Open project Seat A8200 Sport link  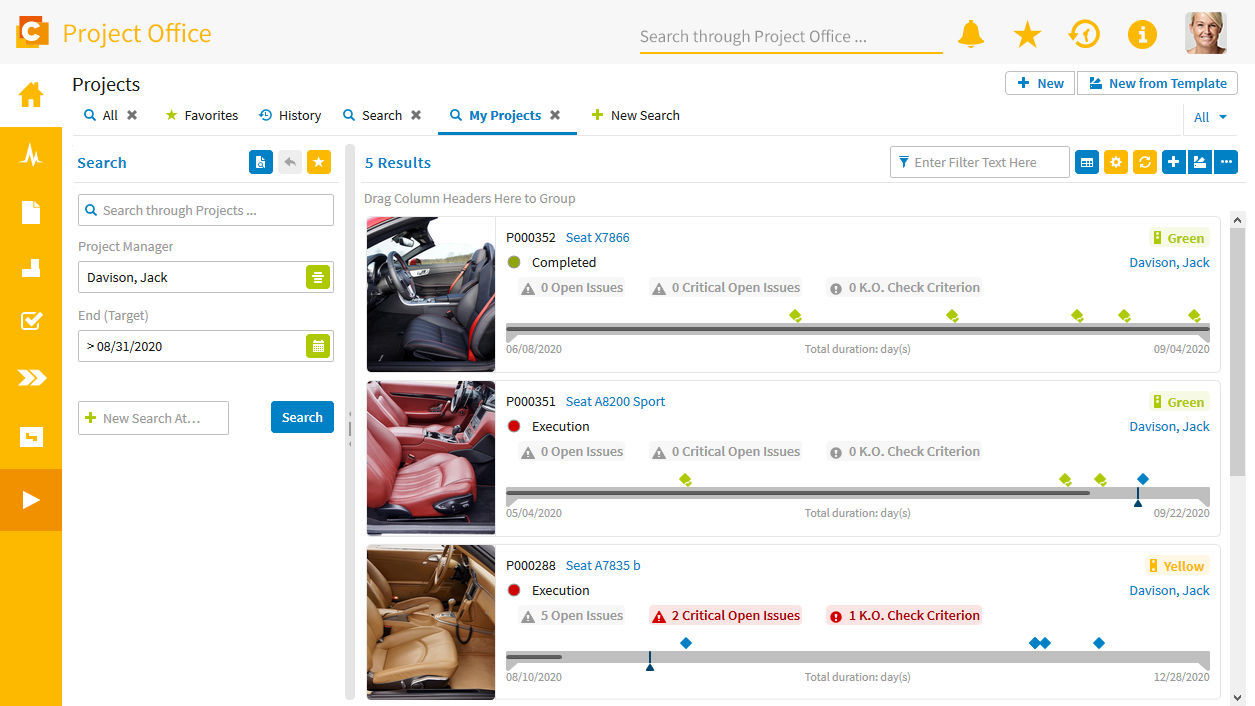(615, 401)
